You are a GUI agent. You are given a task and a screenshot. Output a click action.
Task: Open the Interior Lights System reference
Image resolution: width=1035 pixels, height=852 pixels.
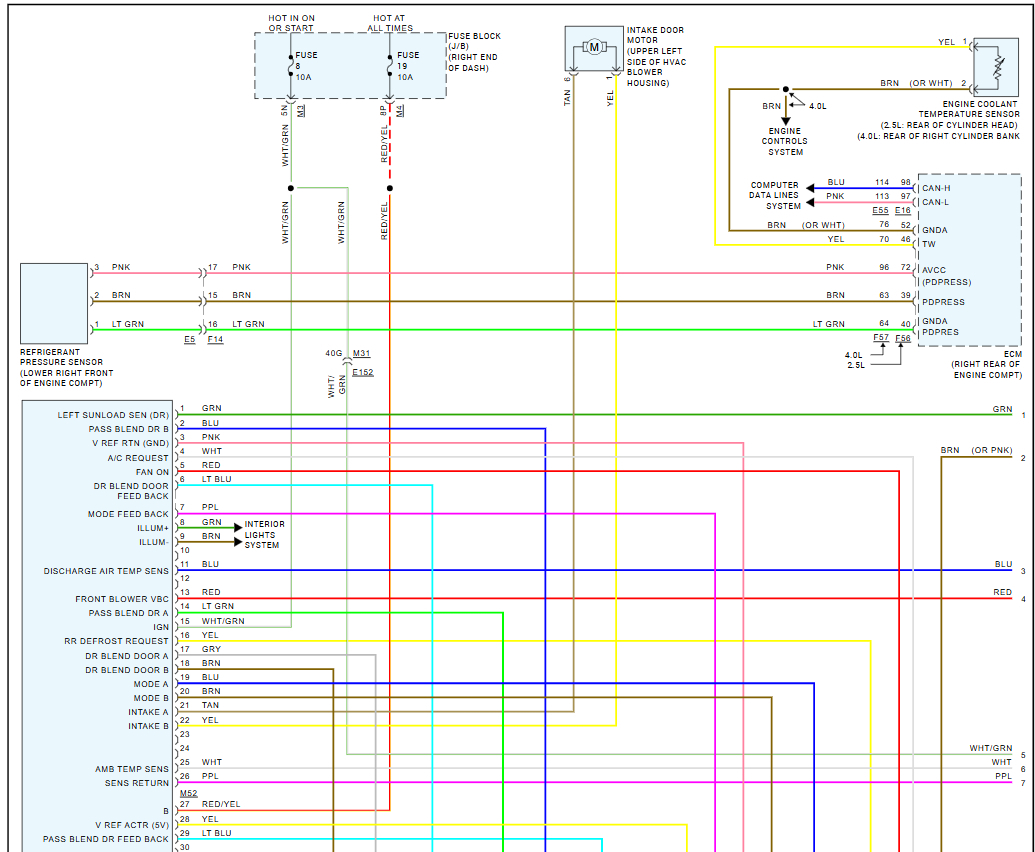(264, 534)
